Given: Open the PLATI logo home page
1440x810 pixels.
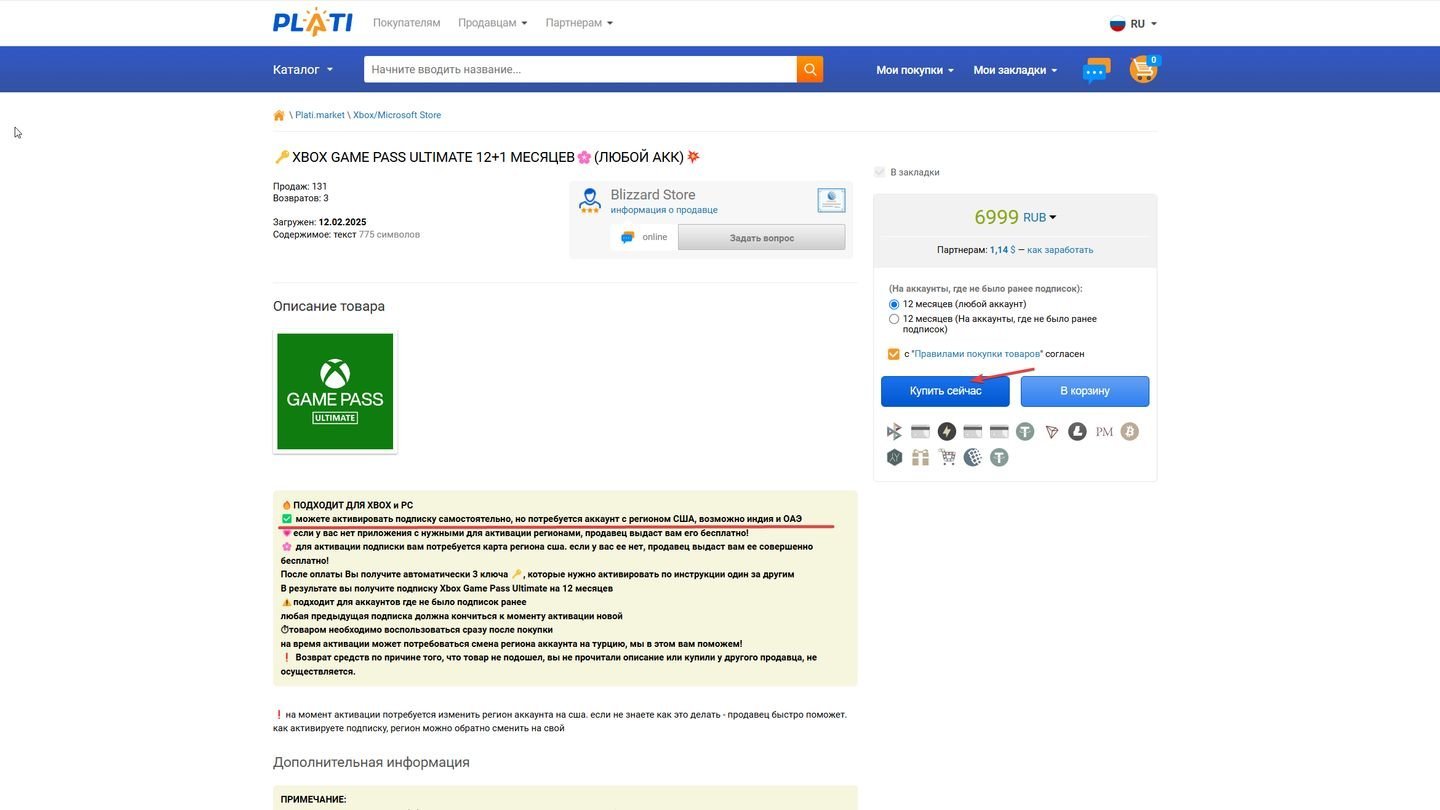Looking at the screenshot, I should 313,22.
